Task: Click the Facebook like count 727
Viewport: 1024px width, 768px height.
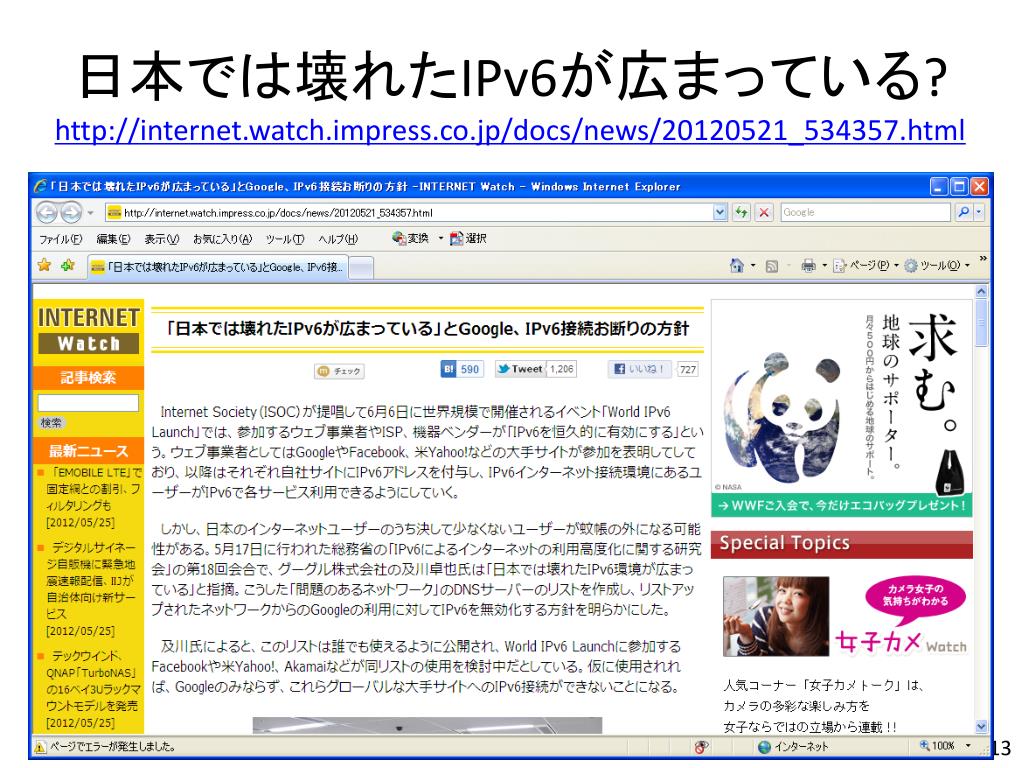Action: pos(688,370)
